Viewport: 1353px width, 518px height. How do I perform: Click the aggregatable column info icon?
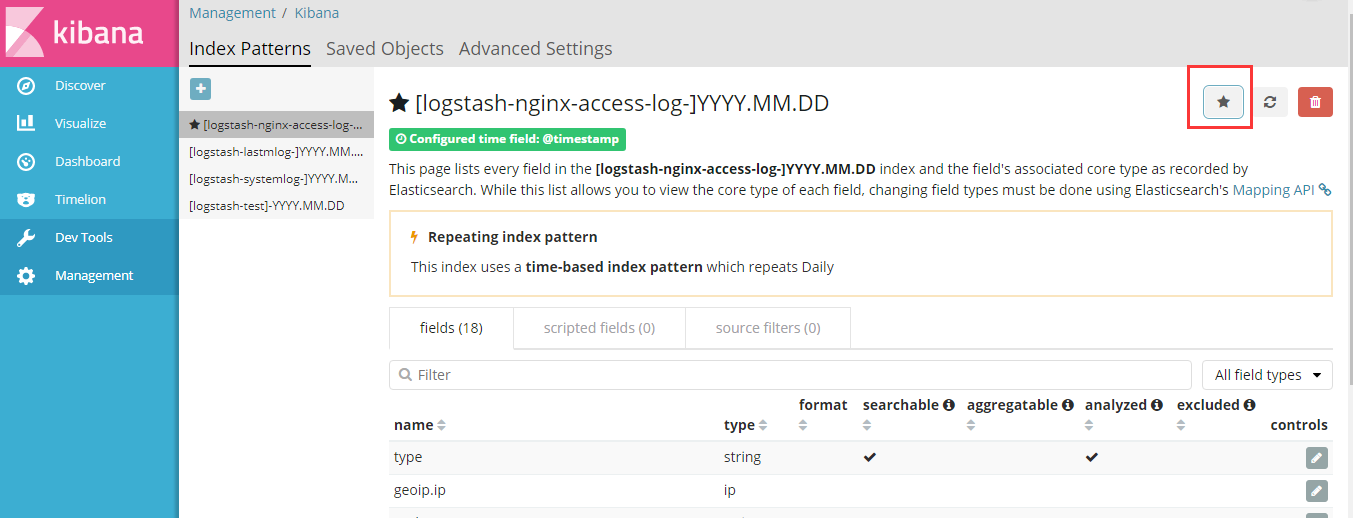click(x=1067, y=405)
